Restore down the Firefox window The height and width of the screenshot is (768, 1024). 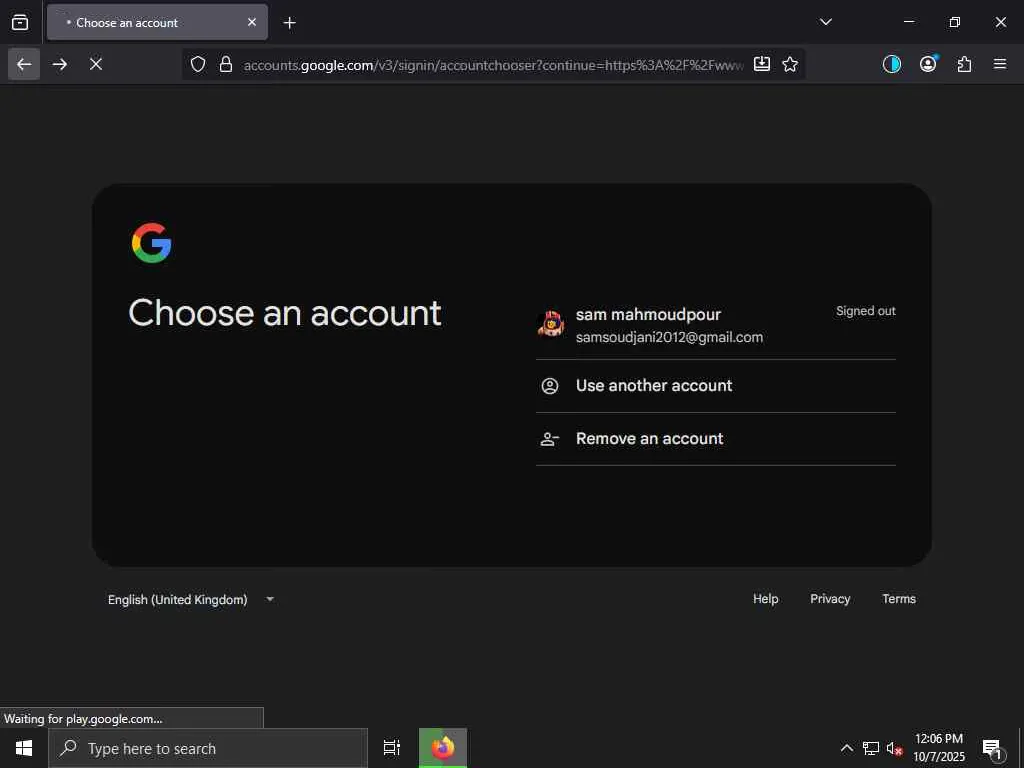pos(954,22)
